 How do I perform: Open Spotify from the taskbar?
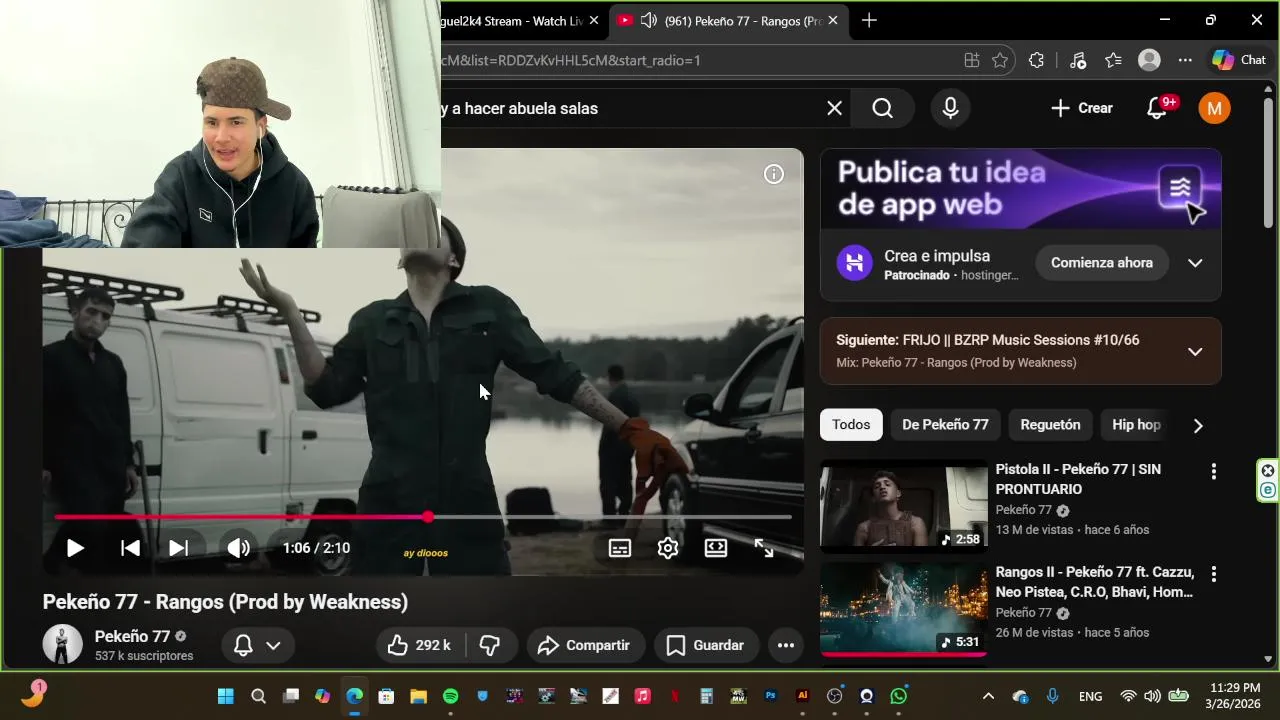(x=450, y=696)
